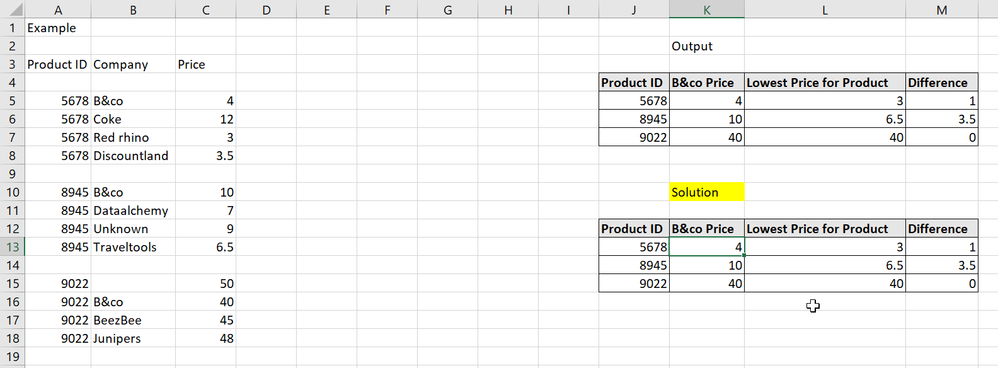Select row 1 header

tap(12, 28)
